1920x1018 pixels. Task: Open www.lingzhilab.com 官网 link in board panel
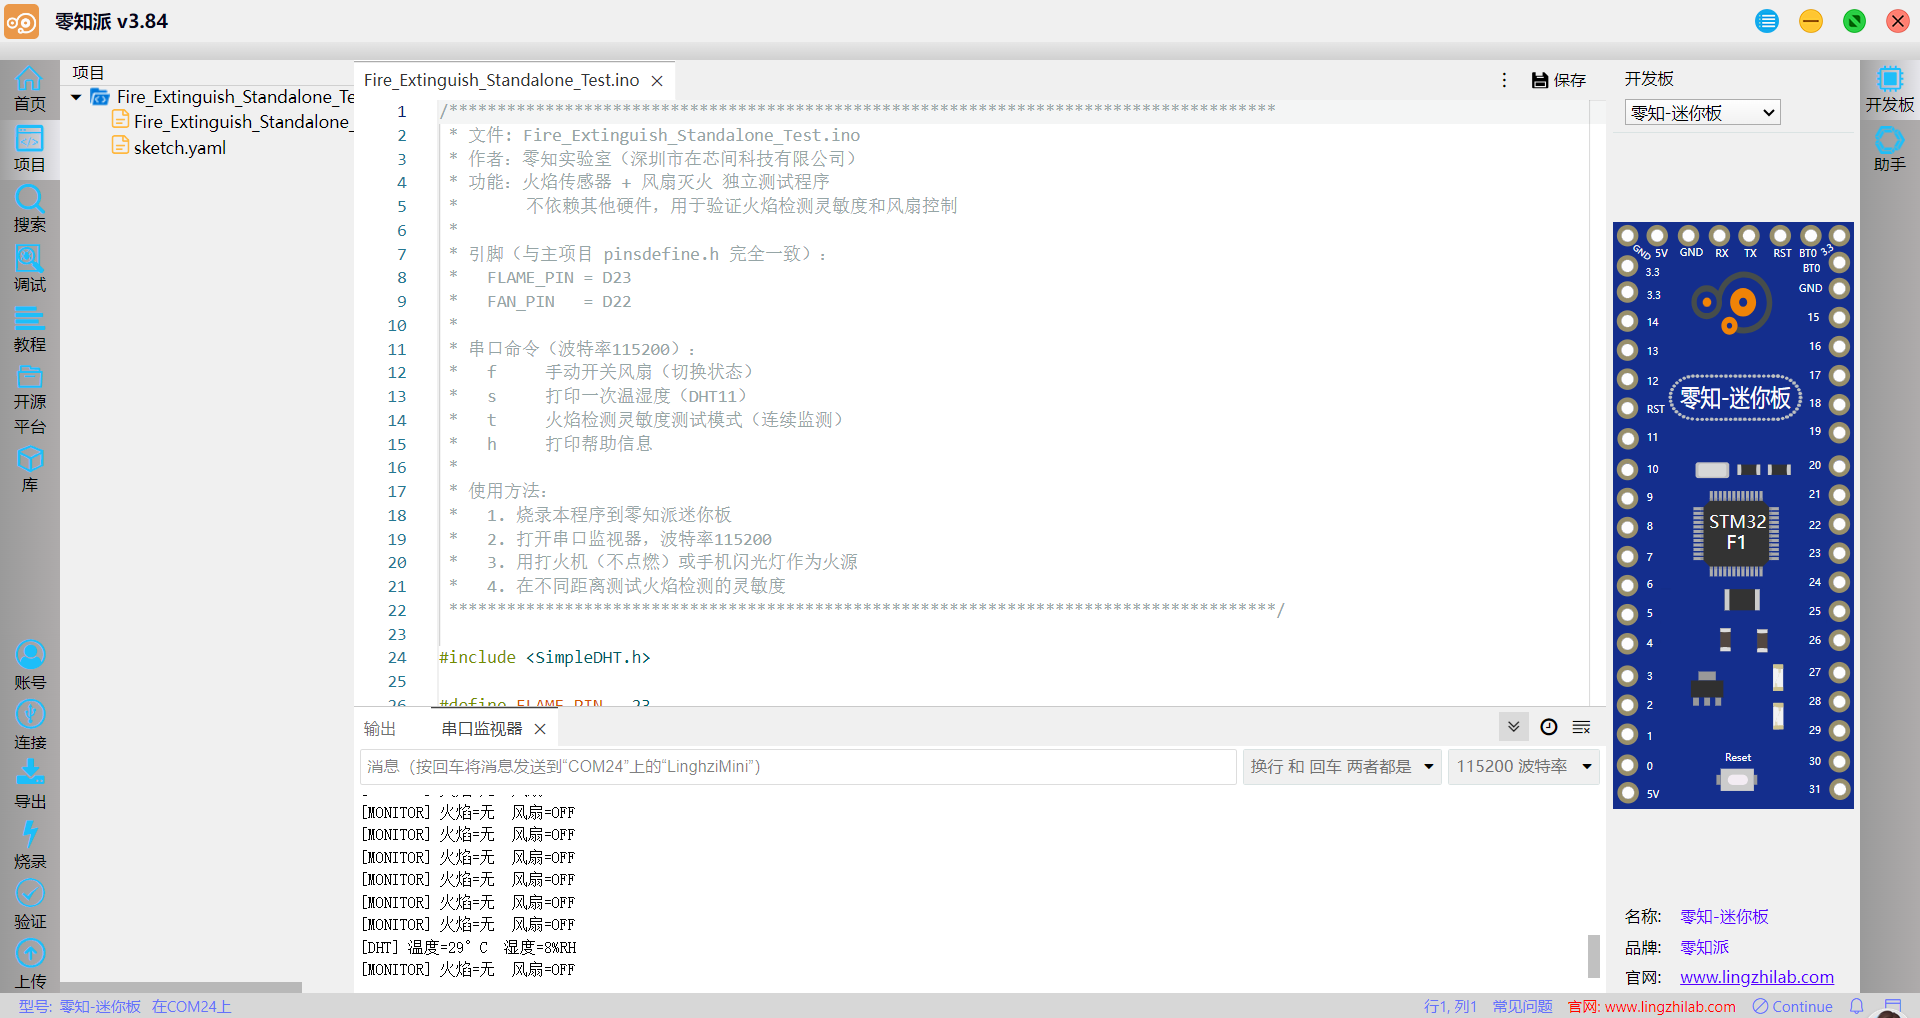pyautogui.click(x=1757, y=977)
